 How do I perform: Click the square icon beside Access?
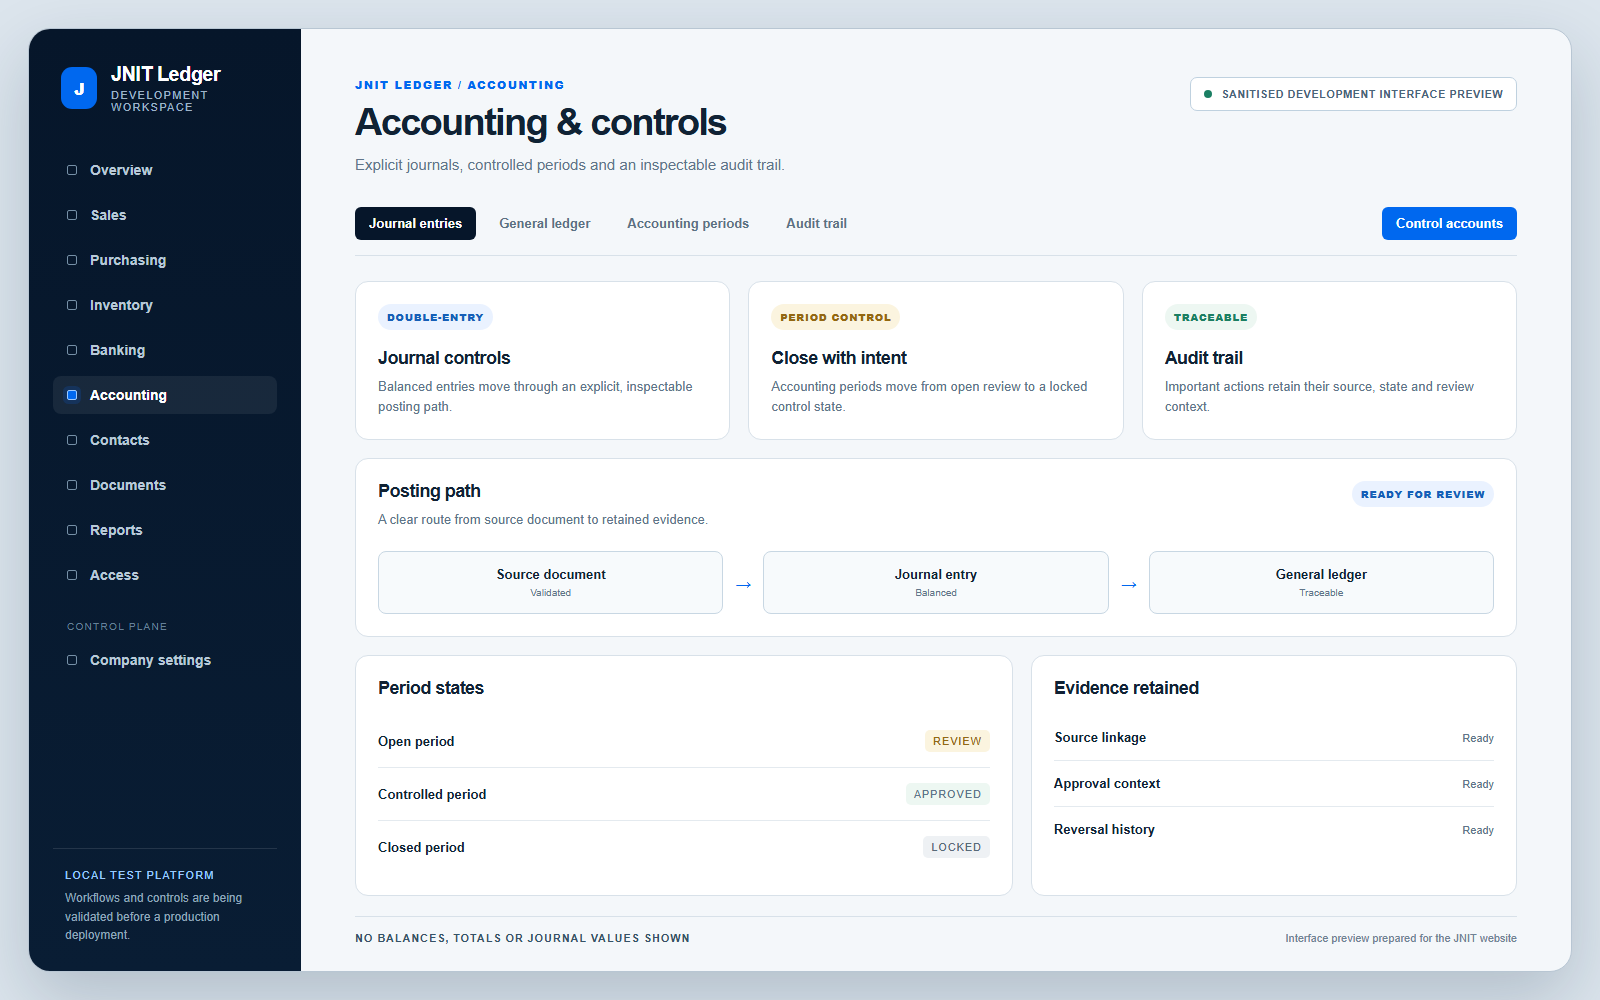pos(72,575)
